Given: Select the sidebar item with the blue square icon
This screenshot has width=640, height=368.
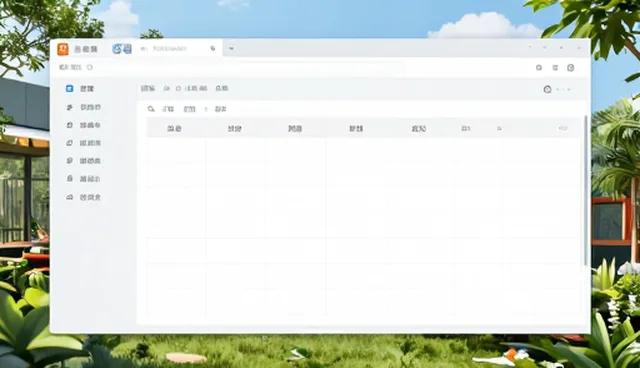Looking at the screenshot, I should pos(80,89).
